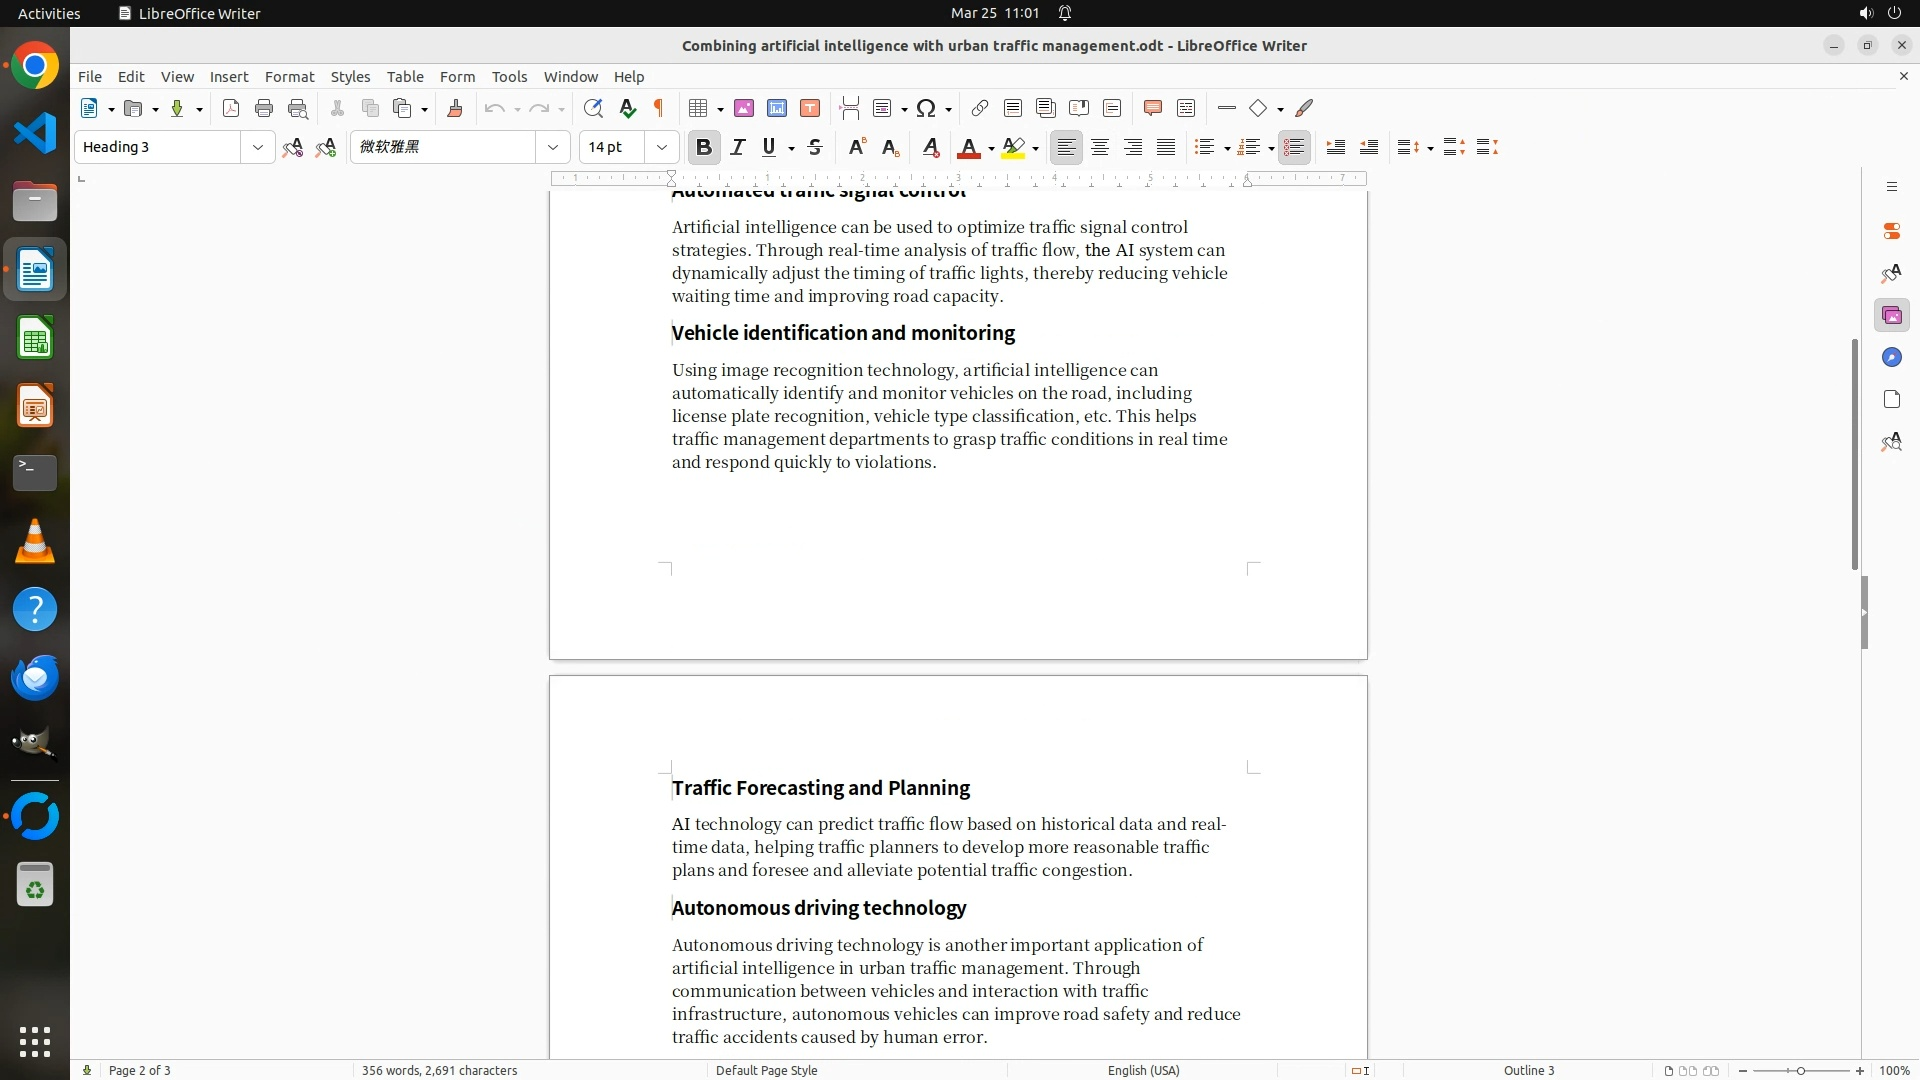
Task: Expand the paragraph style dropdown
Action: click(x=258, y=148)
